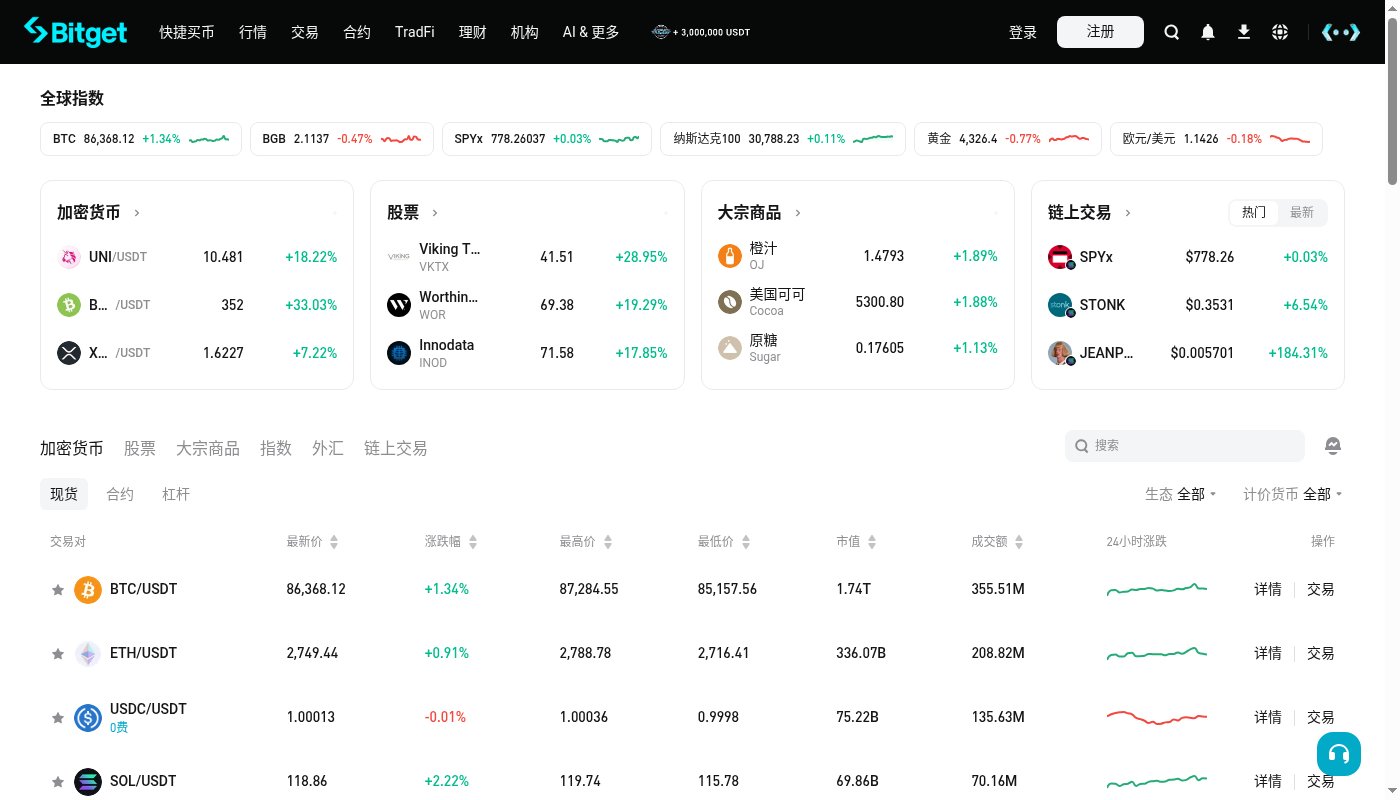Open 详情 for BTC/USDT
Viewport: 1400px width, 800px height.
pos(1268,589)
